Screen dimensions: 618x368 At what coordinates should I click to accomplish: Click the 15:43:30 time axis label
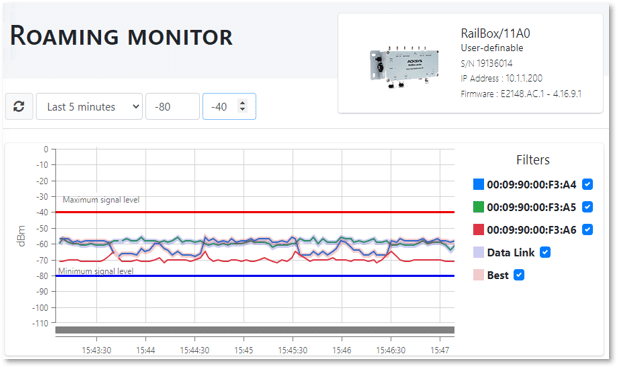[97, 350]
